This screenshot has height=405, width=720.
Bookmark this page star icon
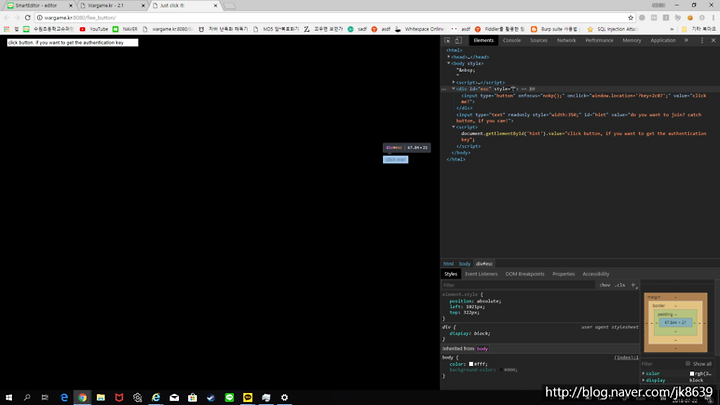point(630,17)
